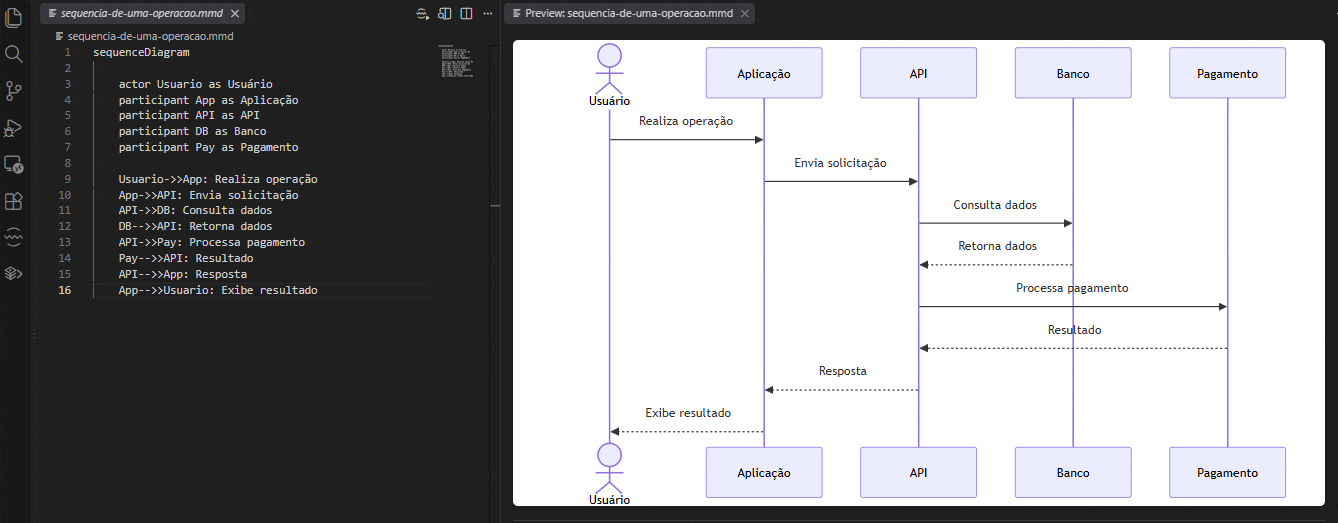Click line 9 'Usuario->>App: Realiza operação'
Viewport: 1338px width, 523px height.
click(218, 179)
